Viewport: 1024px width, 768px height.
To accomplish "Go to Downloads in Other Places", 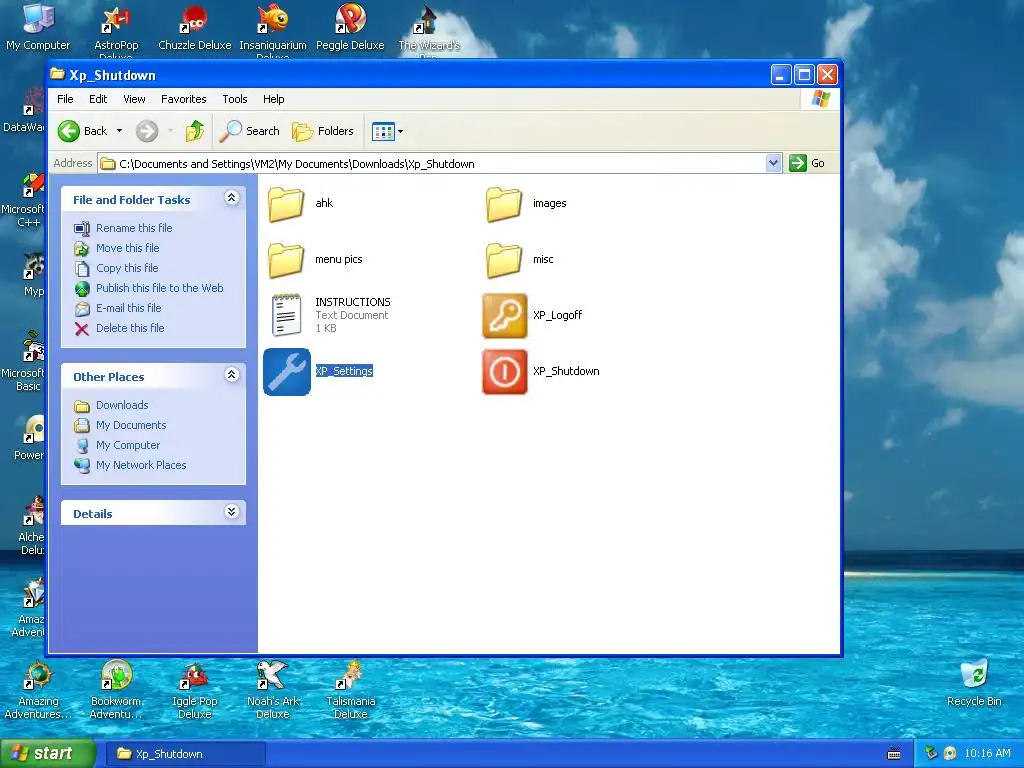I will click(x=122, y=406).
